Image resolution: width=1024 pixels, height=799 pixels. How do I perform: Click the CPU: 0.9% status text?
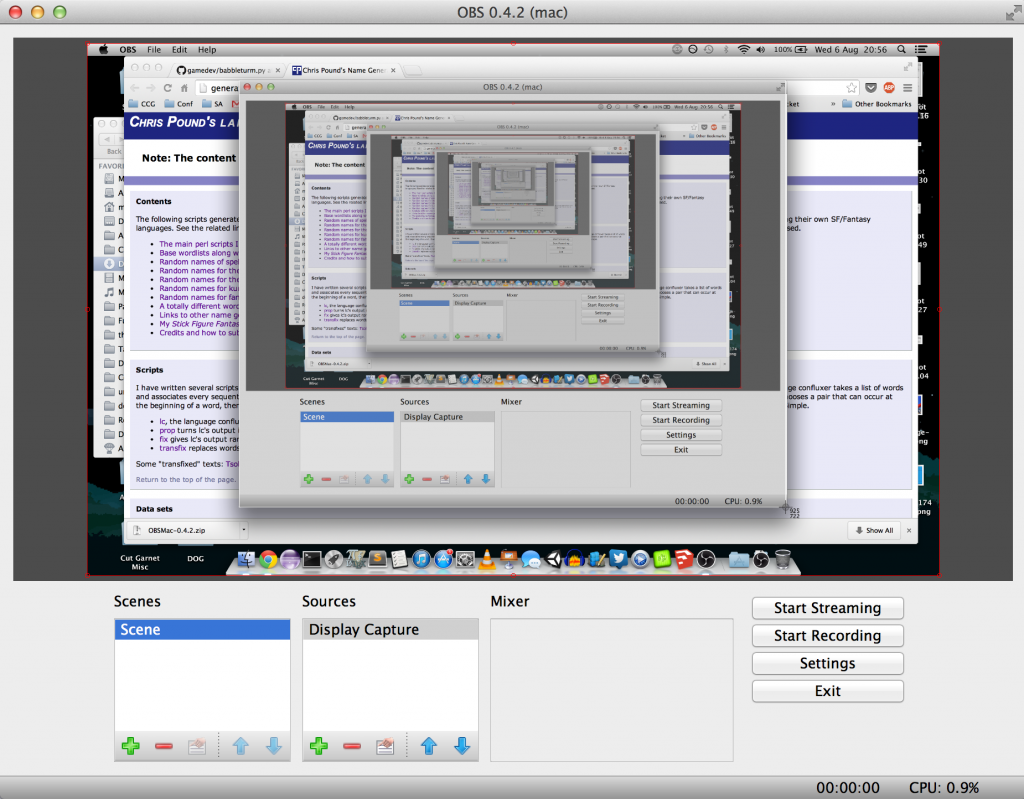point(944,787)
